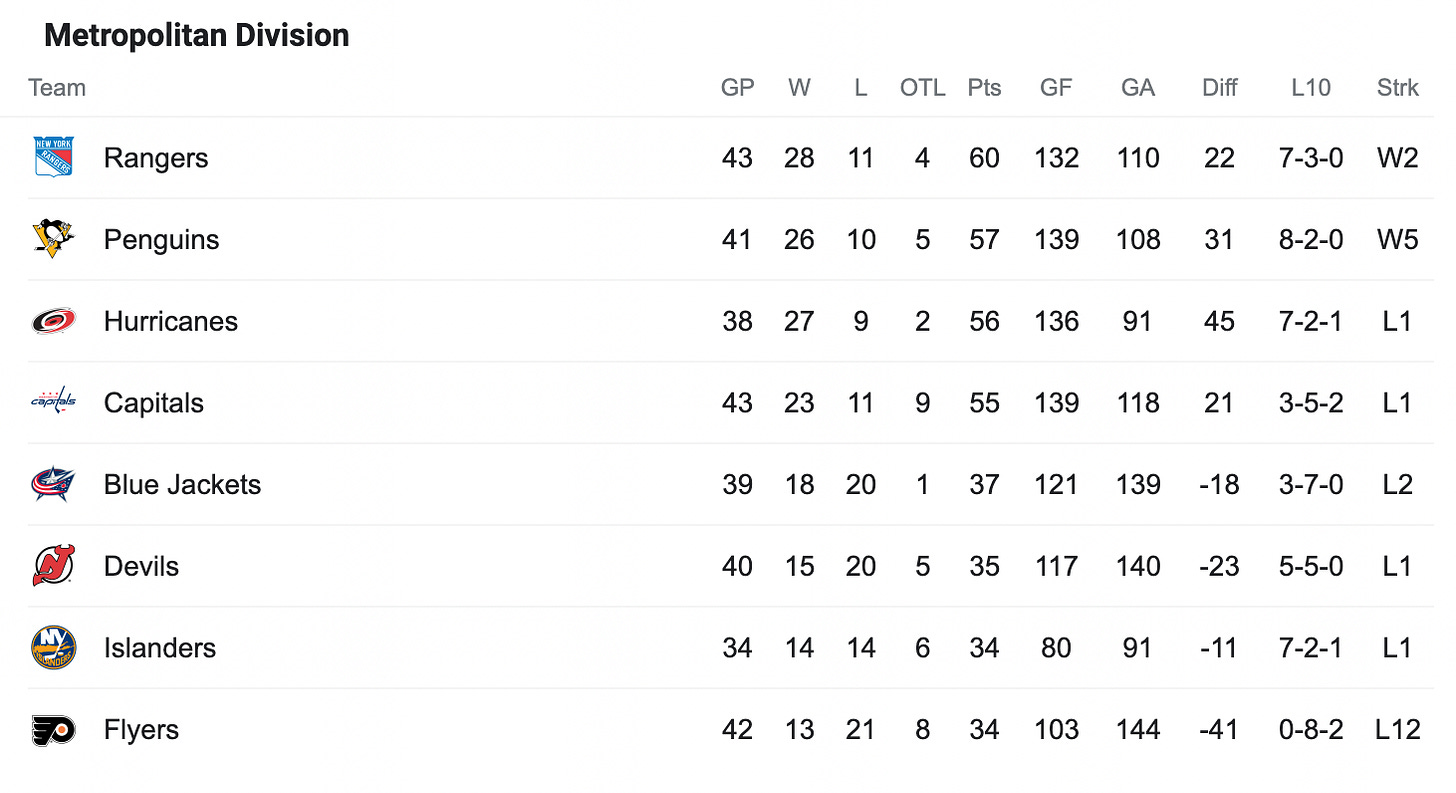The width and height of the screenshot is (1456, 793).
Task: Click the Strk column header
Action: (x=1398, y=88)
